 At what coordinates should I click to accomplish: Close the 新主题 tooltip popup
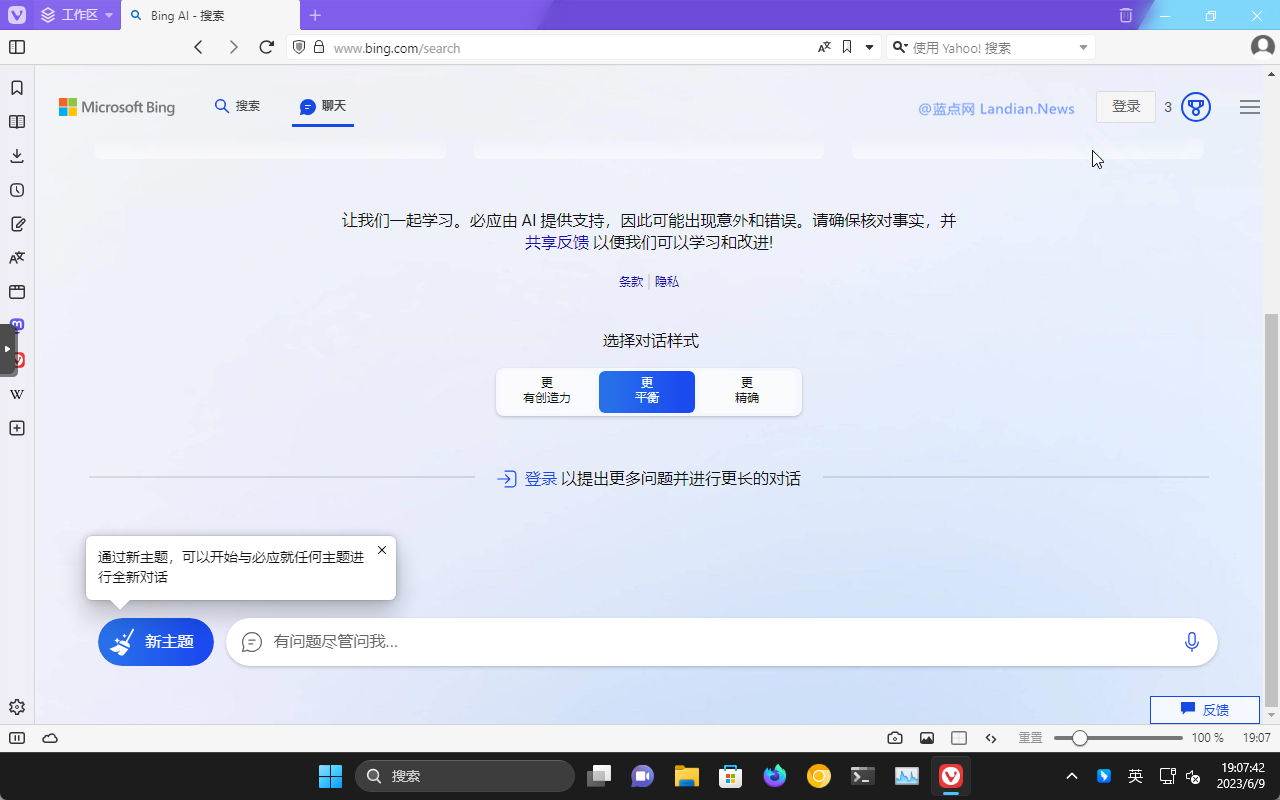tap(382, 550)
